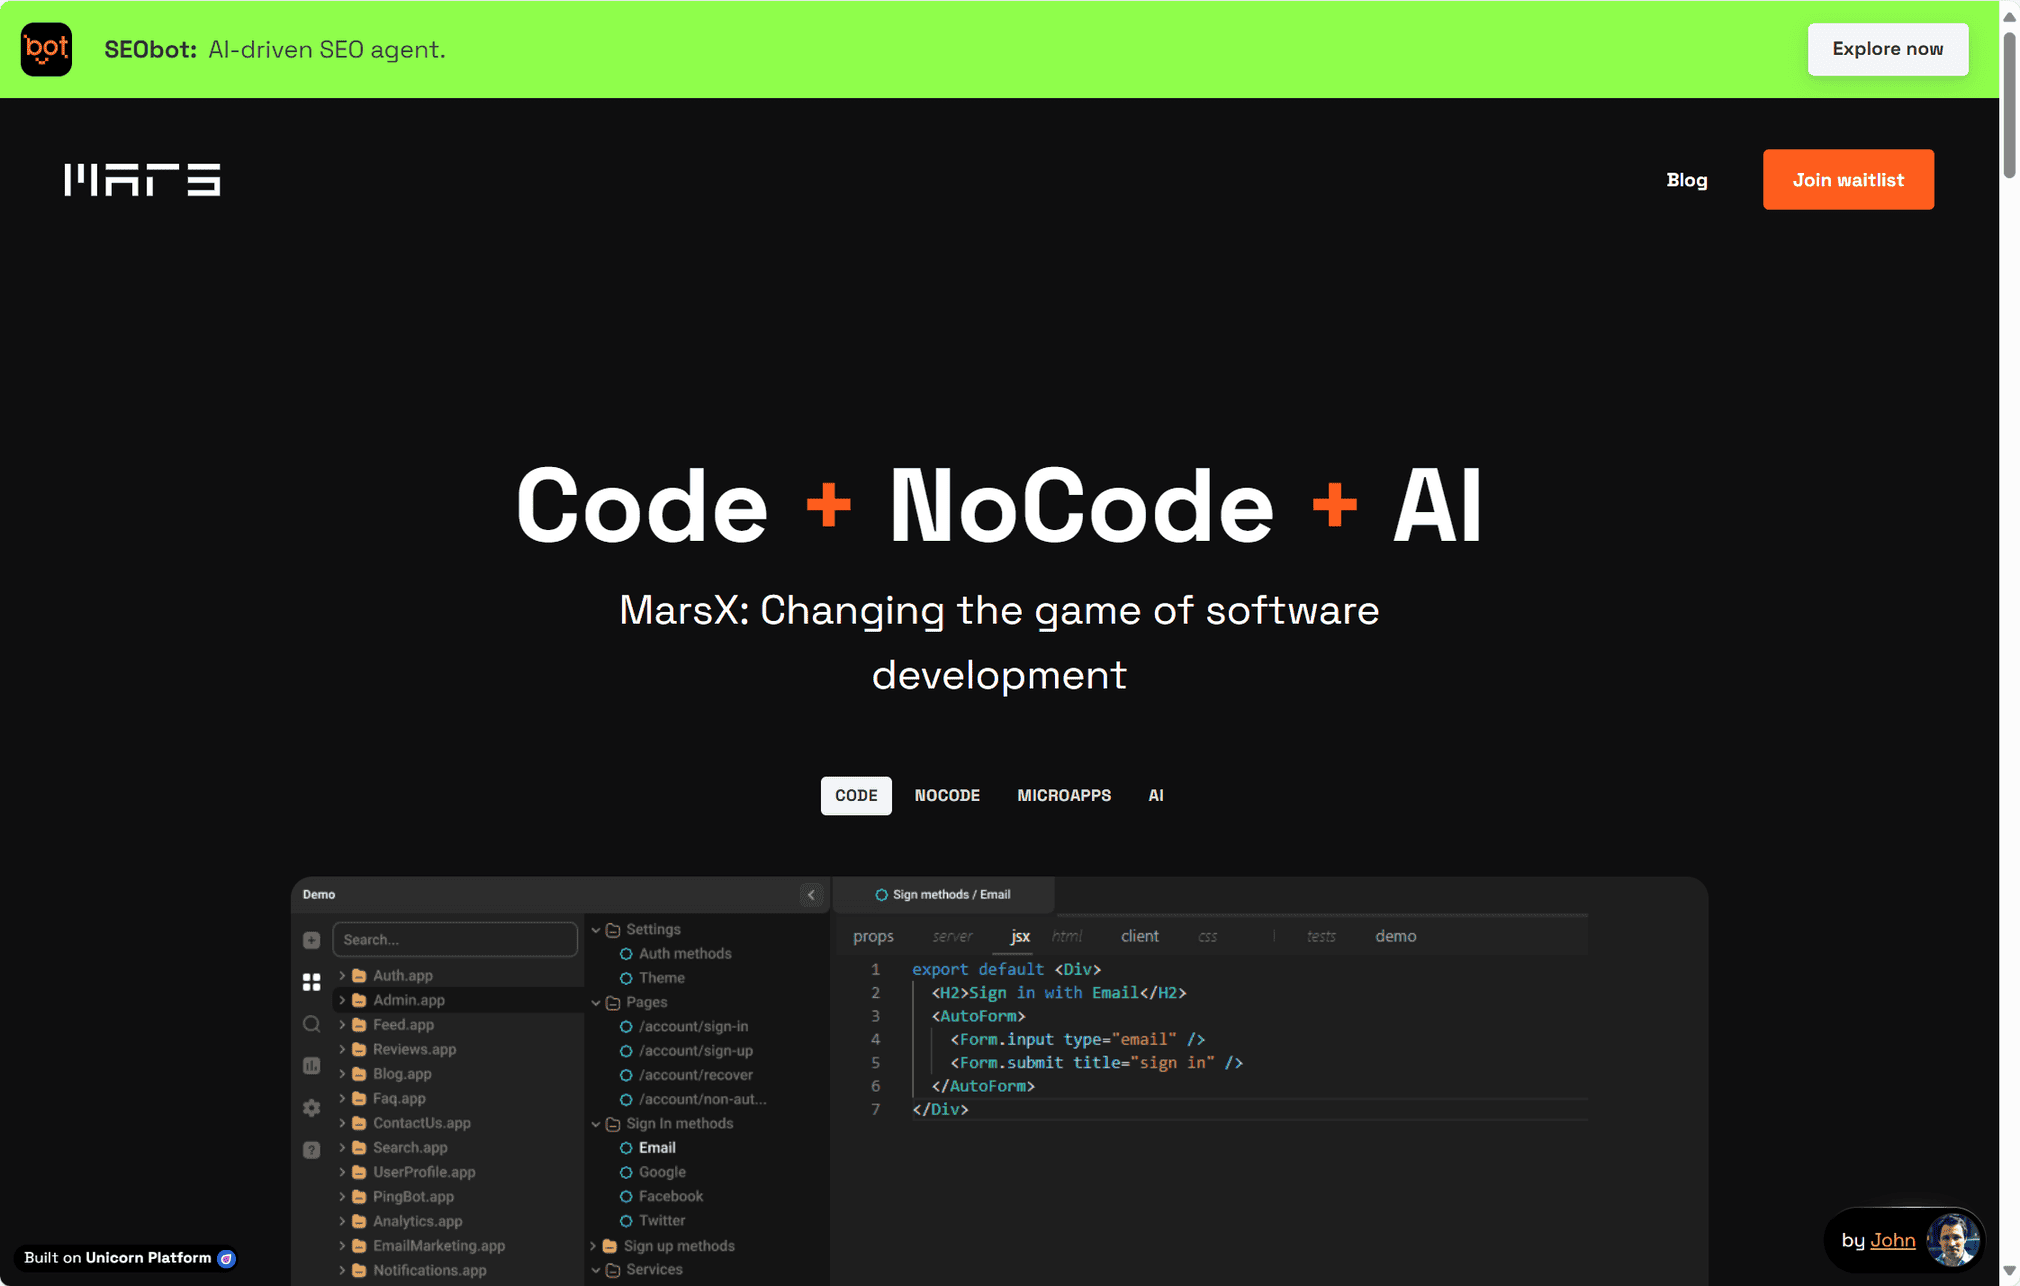Switch to the MICROAPPS tab
The width and height of the screenshot is (2020, 1286).
(1063, 796)
